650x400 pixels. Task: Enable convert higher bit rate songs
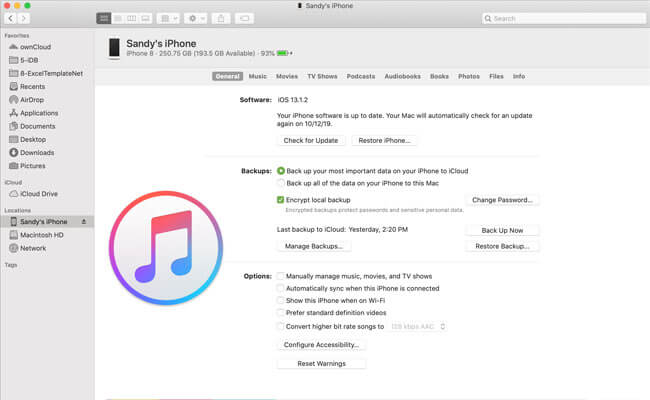[281, 326]
